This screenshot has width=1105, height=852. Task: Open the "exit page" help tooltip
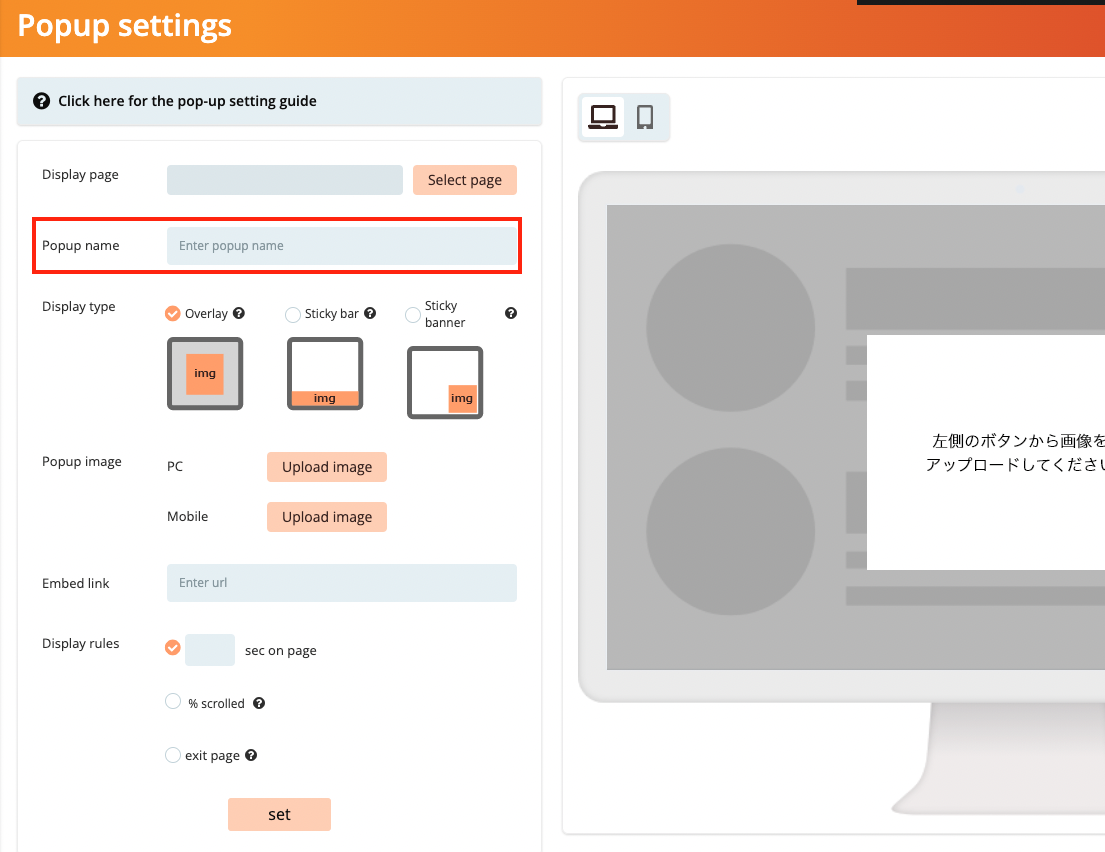pyautogui.click(x=250, y=755)
